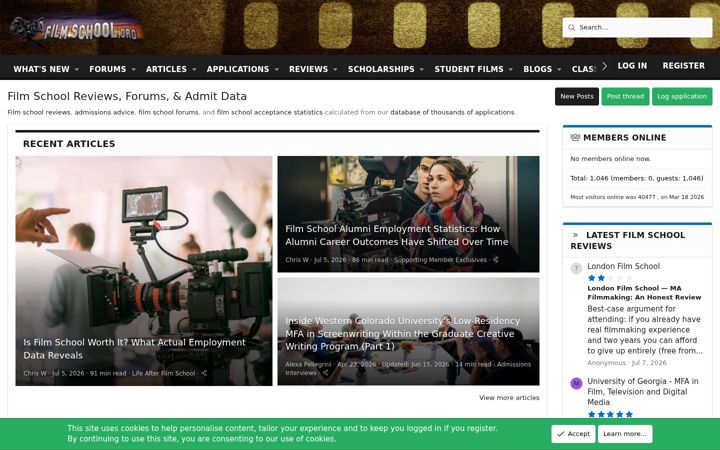Open the Student Films menu
The height and width of the screenshot is (450, 720).
click(x=469, y=69)
